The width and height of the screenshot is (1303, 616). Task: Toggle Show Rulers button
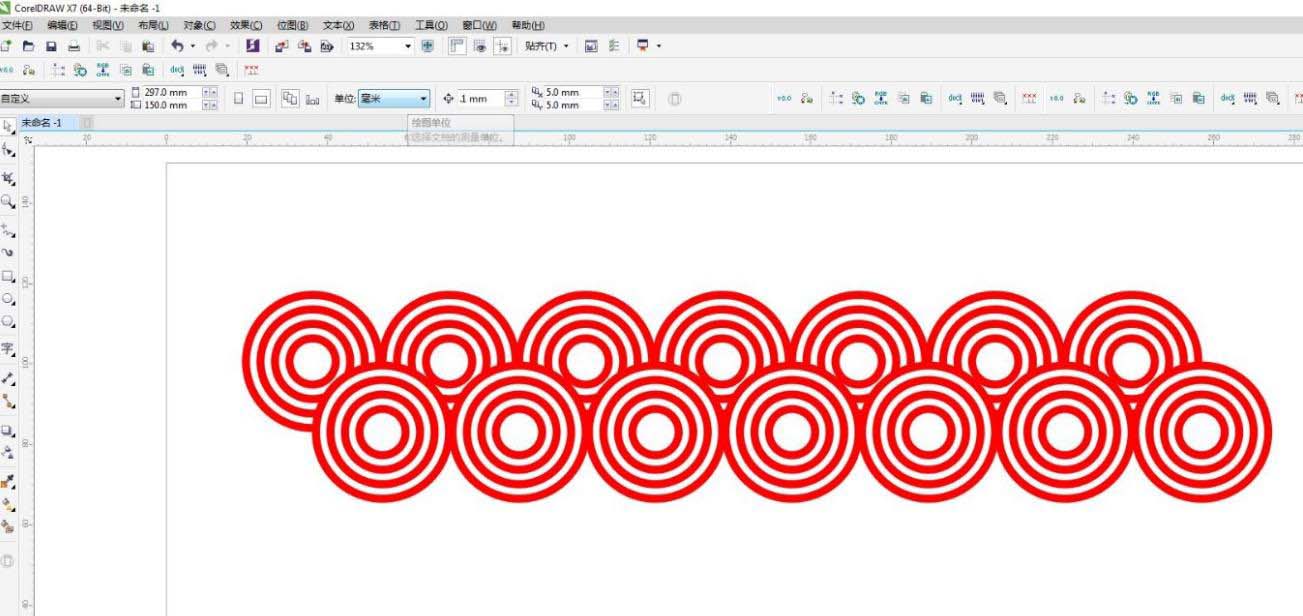point(456,46)
